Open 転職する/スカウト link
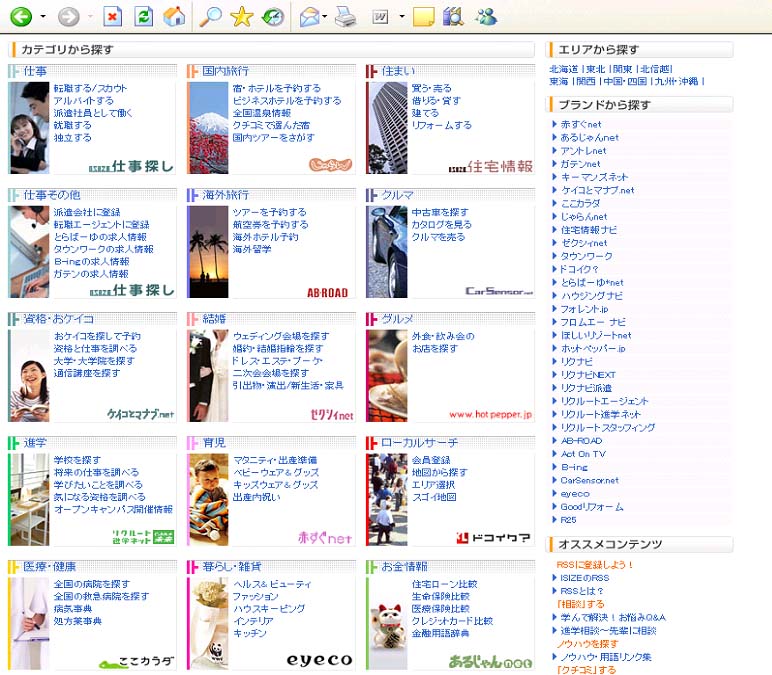Screen dimensions: 772x675 click(x=91, y=88)
